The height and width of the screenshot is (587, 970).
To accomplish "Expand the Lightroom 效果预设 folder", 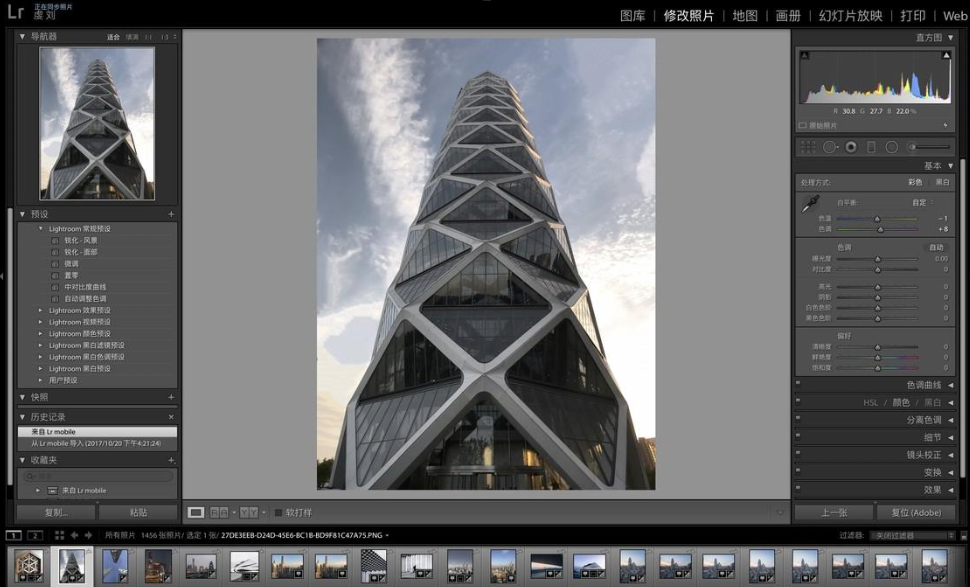I will (x=41, y=311).
